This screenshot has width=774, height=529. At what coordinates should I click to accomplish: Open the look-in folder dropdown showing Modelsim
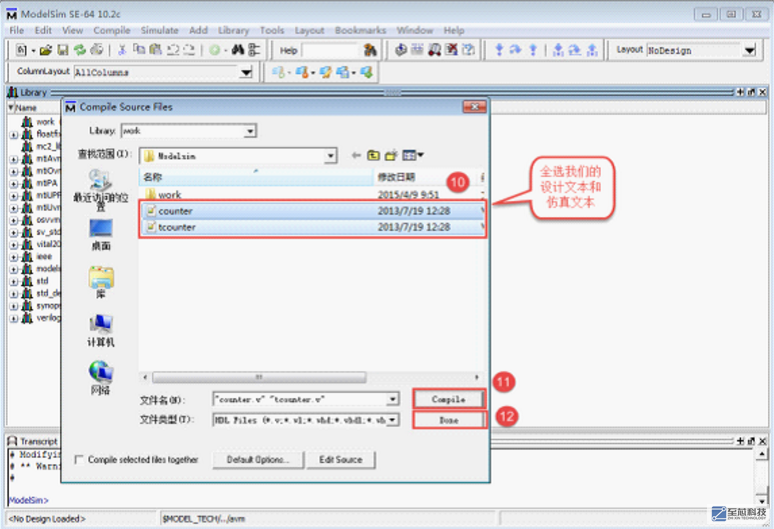pos(331,156)
